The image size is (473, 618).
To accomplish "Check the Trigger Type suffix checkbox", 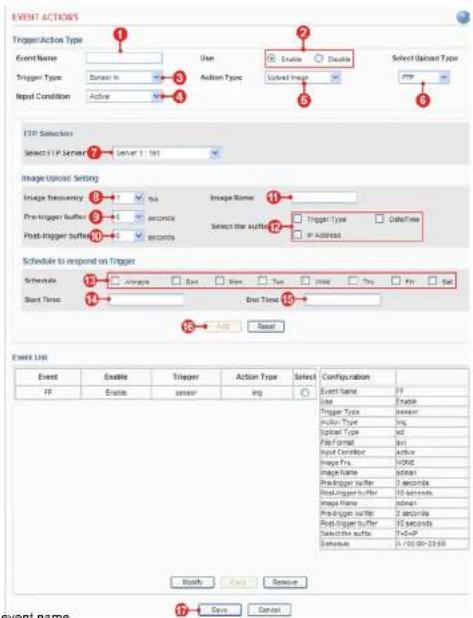I will tap(298, 219).
